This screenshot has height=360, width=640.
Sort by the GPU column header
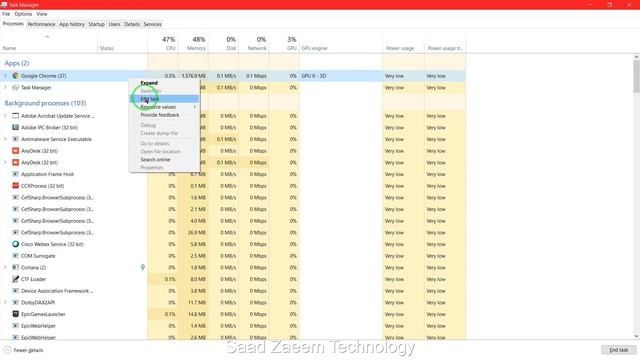point(284,43)
